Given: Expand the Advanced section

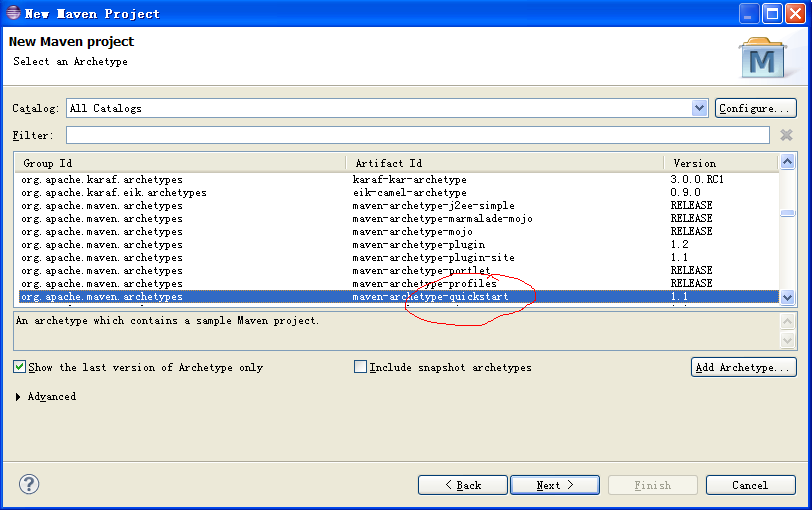Looking at the screenshot, I should point(18,397).
